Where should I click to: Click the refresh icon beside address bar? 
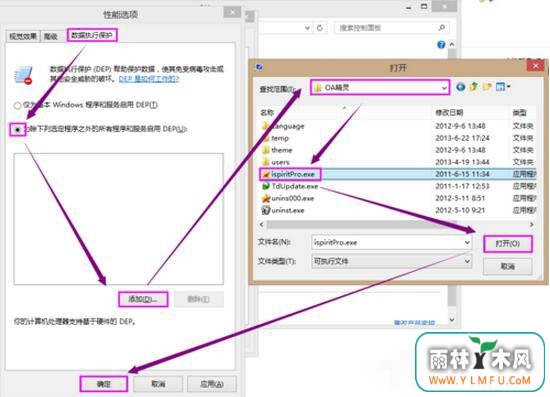320,28
